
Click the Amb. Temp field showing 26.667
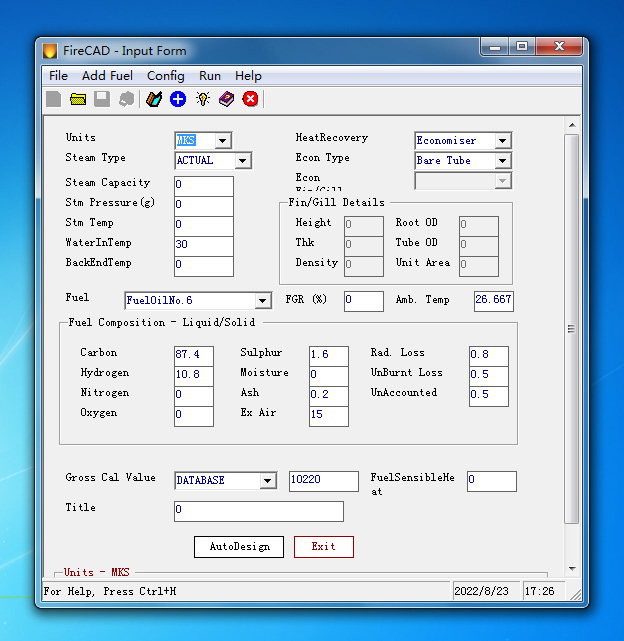494,301
